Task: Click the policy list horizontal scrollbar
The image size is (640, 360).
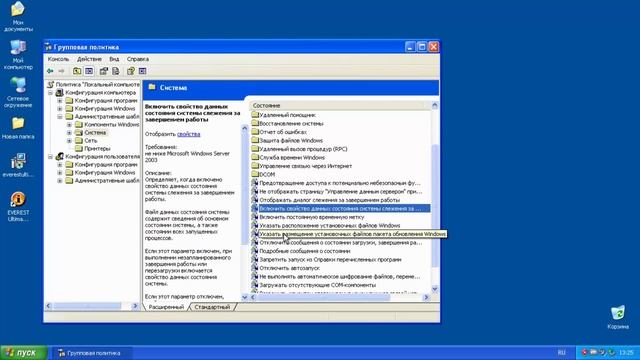Action: (x=340, y=297)
